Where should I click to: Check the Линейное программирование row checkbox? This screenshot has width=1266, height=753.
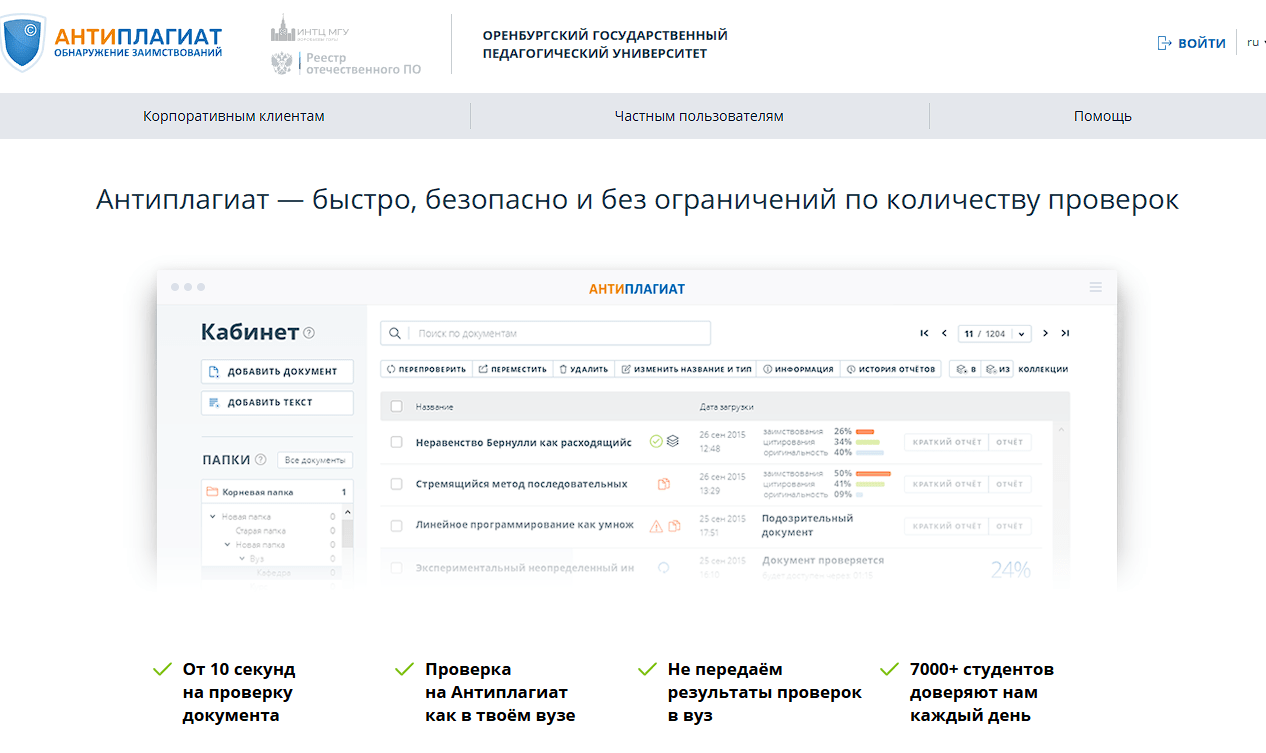396,525
